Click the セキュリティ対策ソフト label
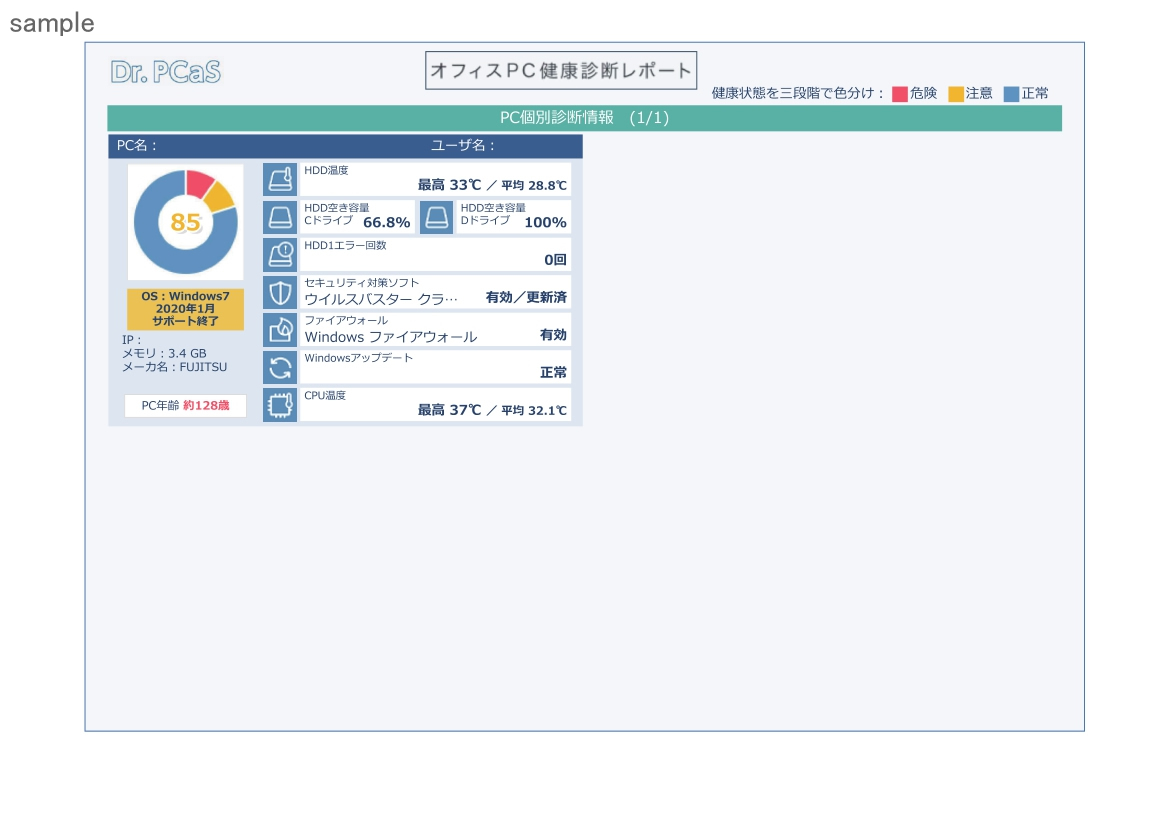Screen dimensions: 1170x827 click(x=361, y=283)
